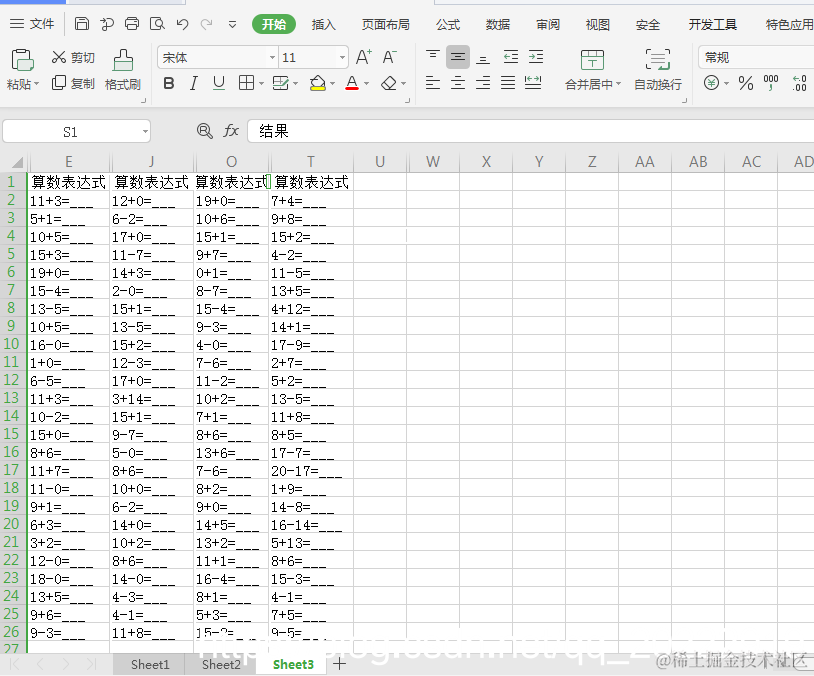Decrease indent icon

click(511, 57)
